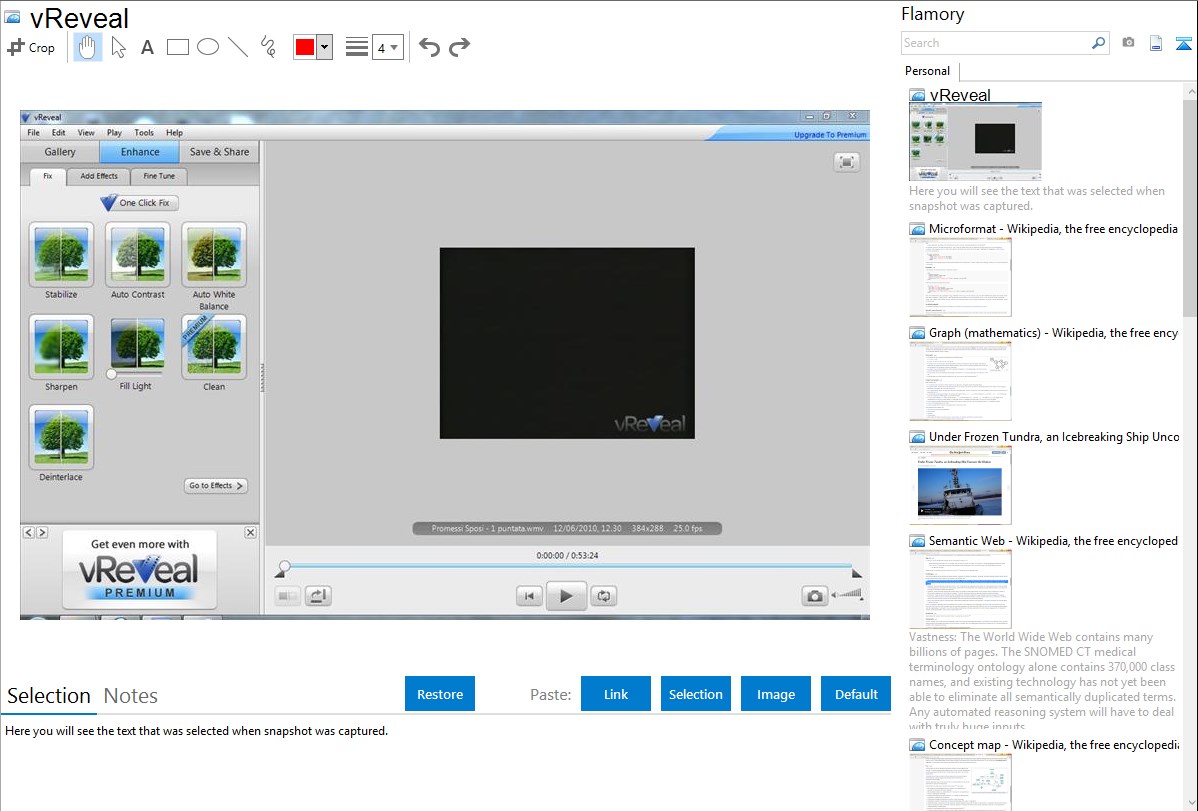Image resolution: width=1198 pixels, height=811 pixels.
Task: Choose the freehand drawing tool
Action: tap(268, 47)
